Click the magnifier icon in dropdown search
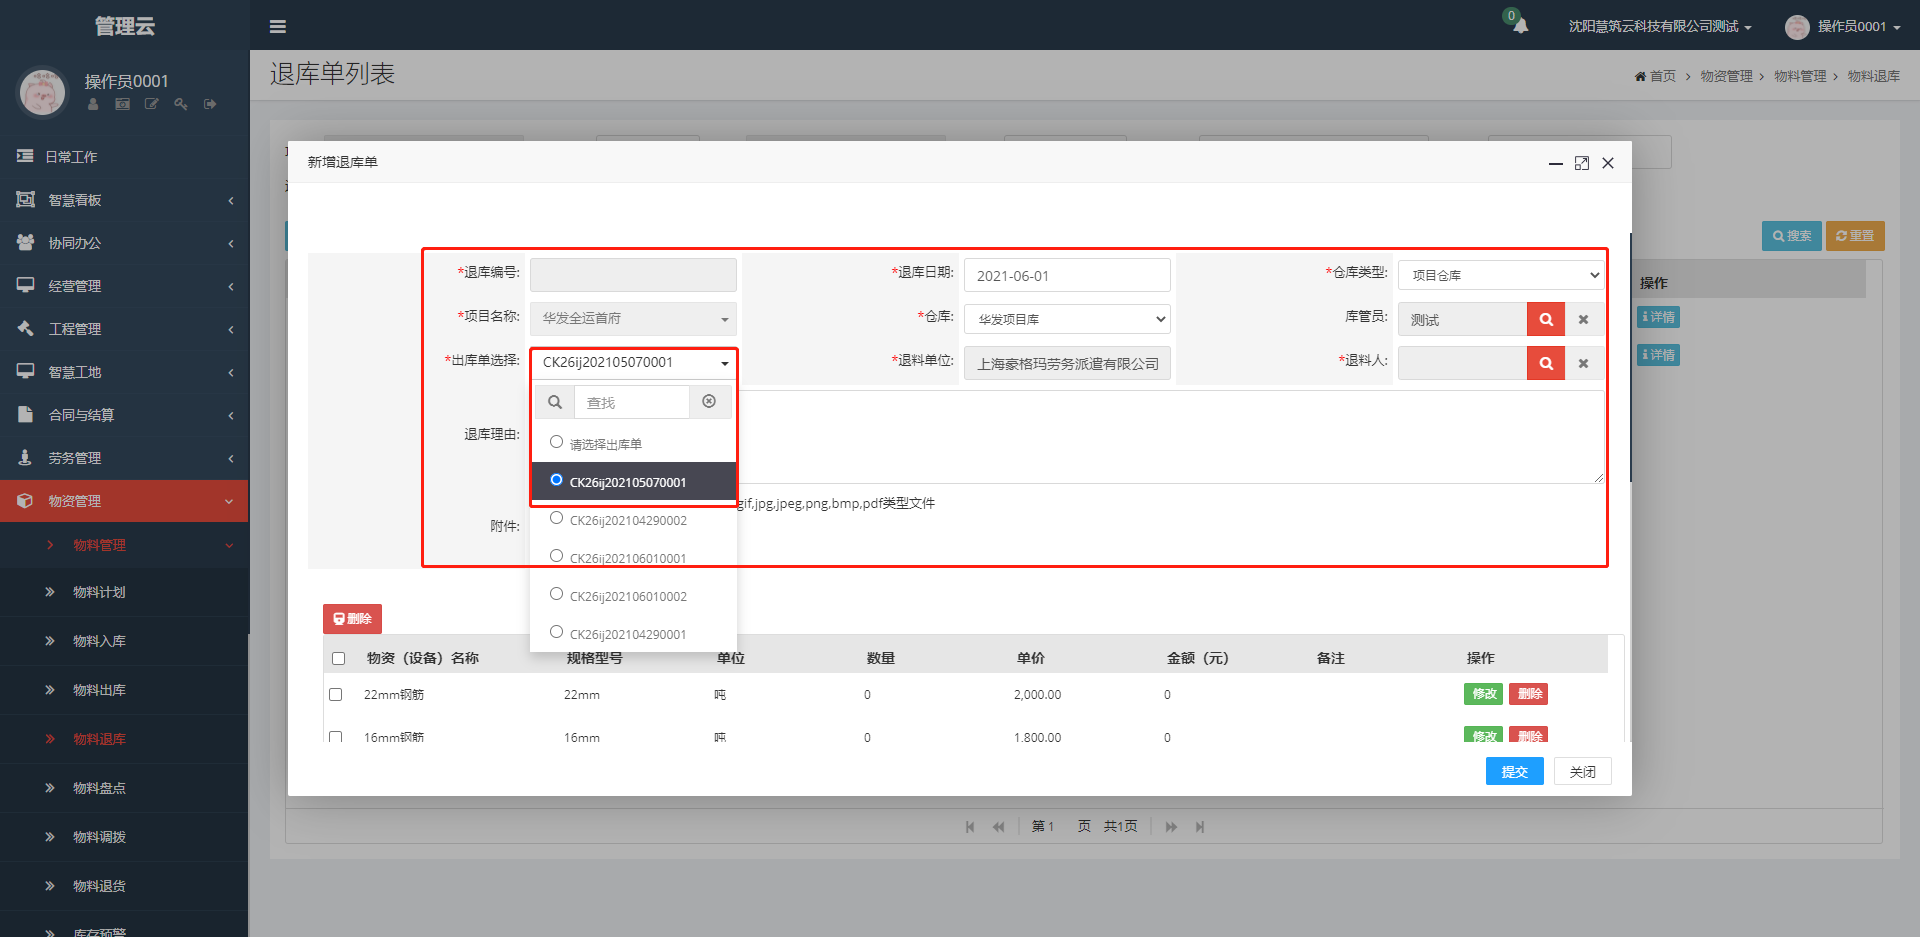 coord(555,402)
